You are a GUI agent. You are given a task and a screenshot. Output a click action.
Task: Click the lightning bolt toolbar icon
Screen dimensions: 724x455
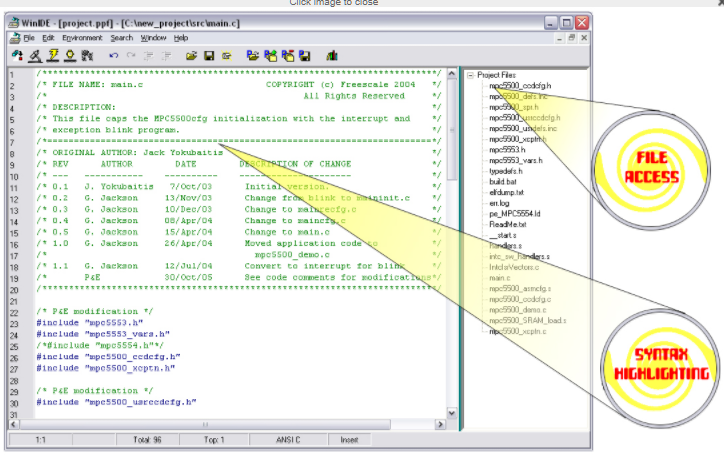[52, 54]
